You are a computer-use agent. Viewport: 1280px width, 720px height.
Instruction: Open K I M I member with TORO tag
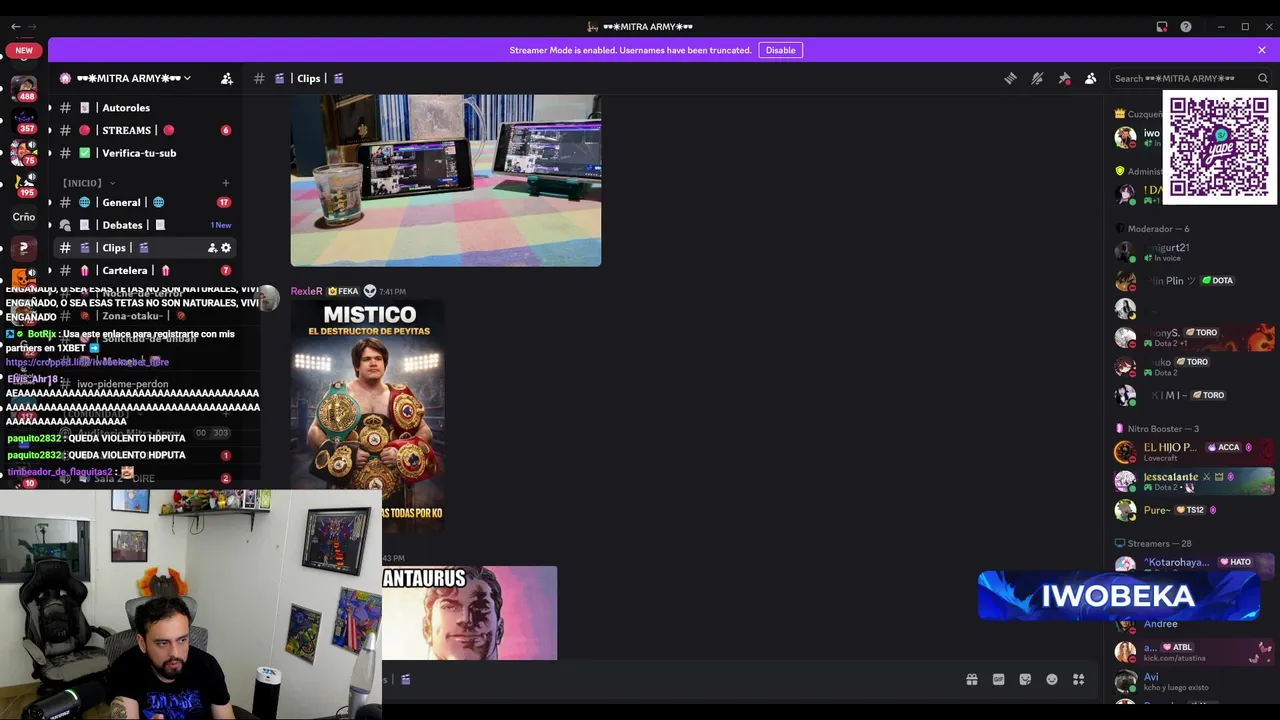pos(1194,395)
